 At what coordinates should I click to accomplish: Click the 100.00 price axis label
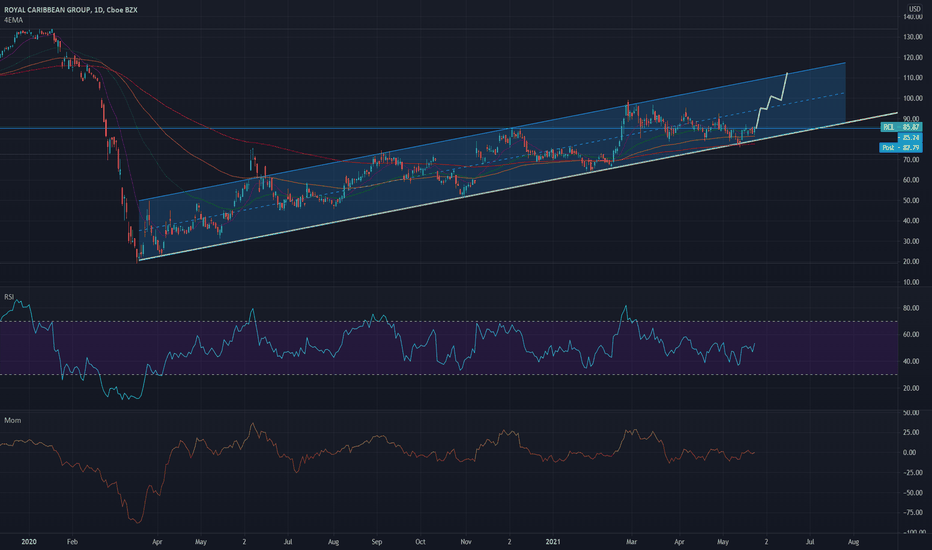tap(912, 98)
